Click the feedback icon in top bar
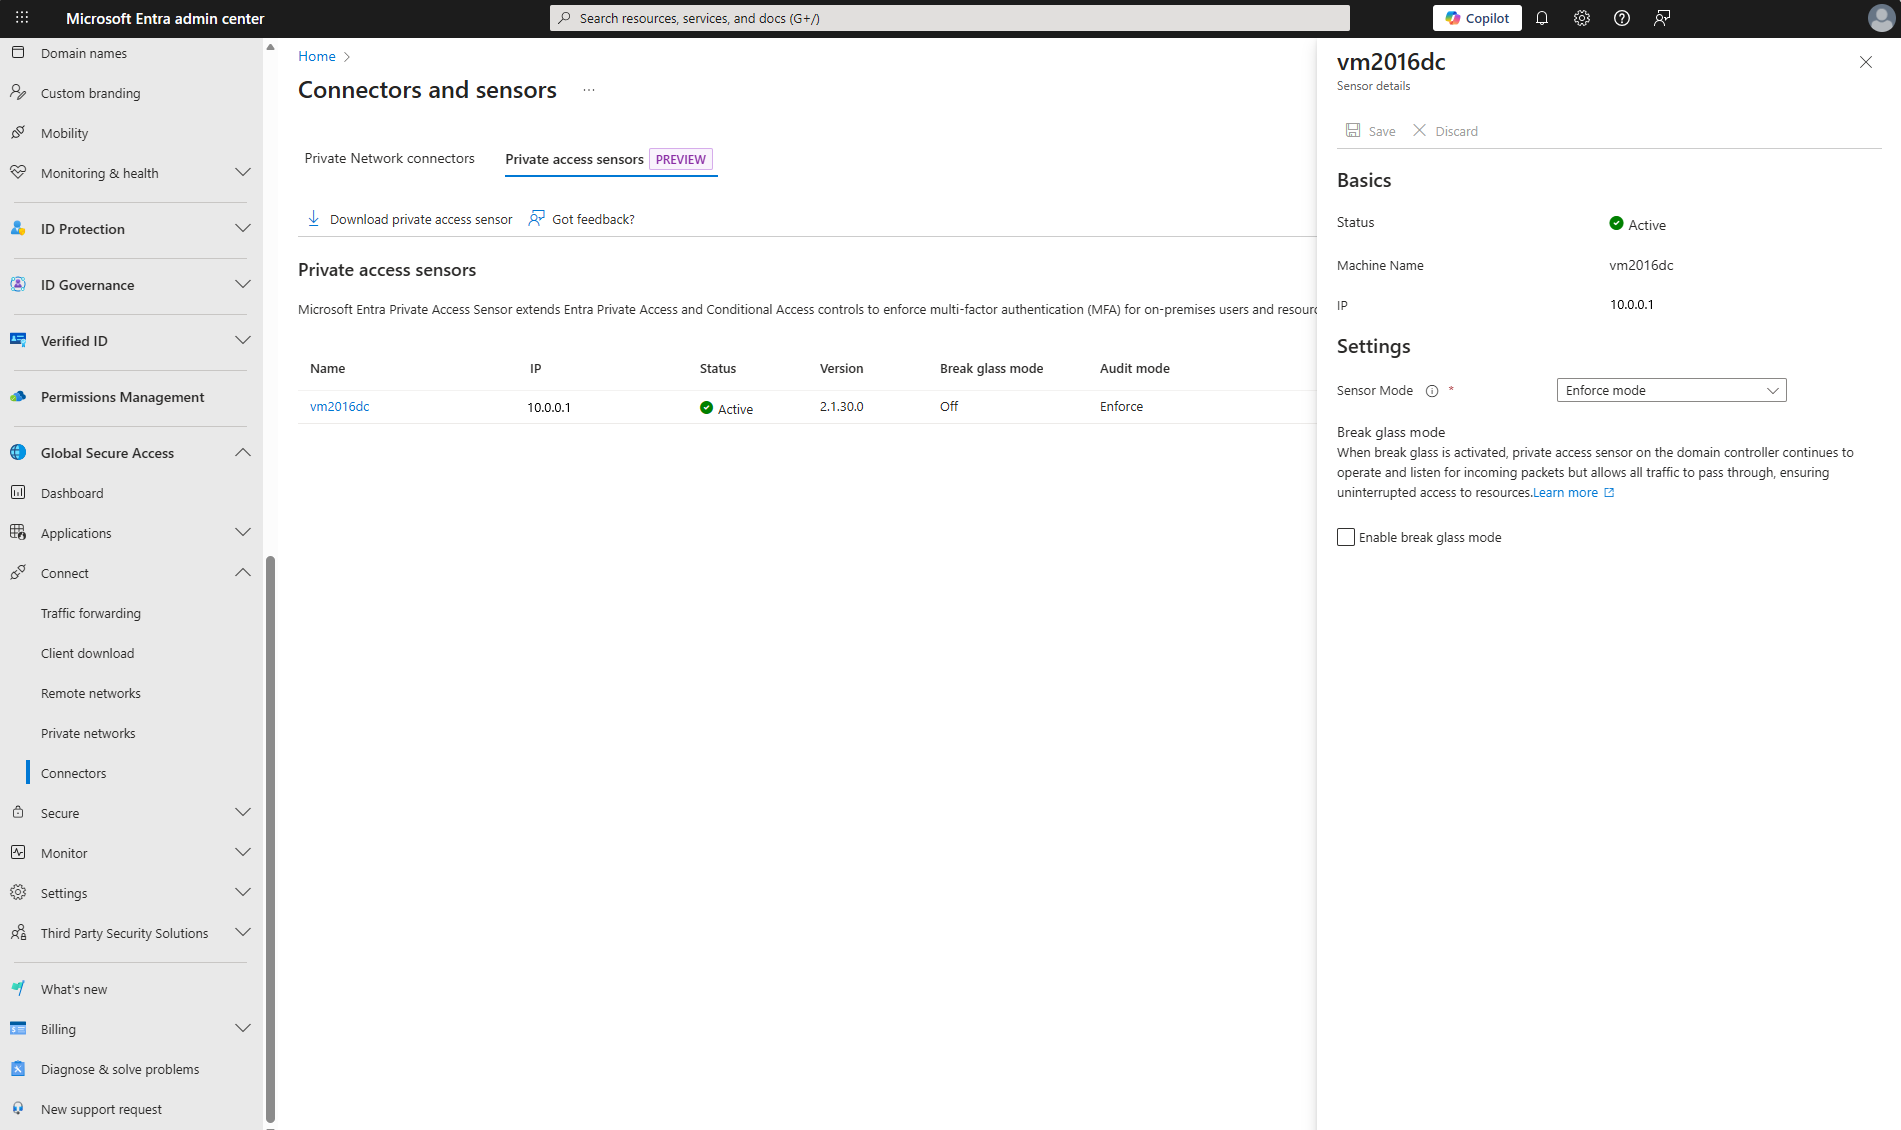1901x1130 pixels. click(x=1662, y=18)
